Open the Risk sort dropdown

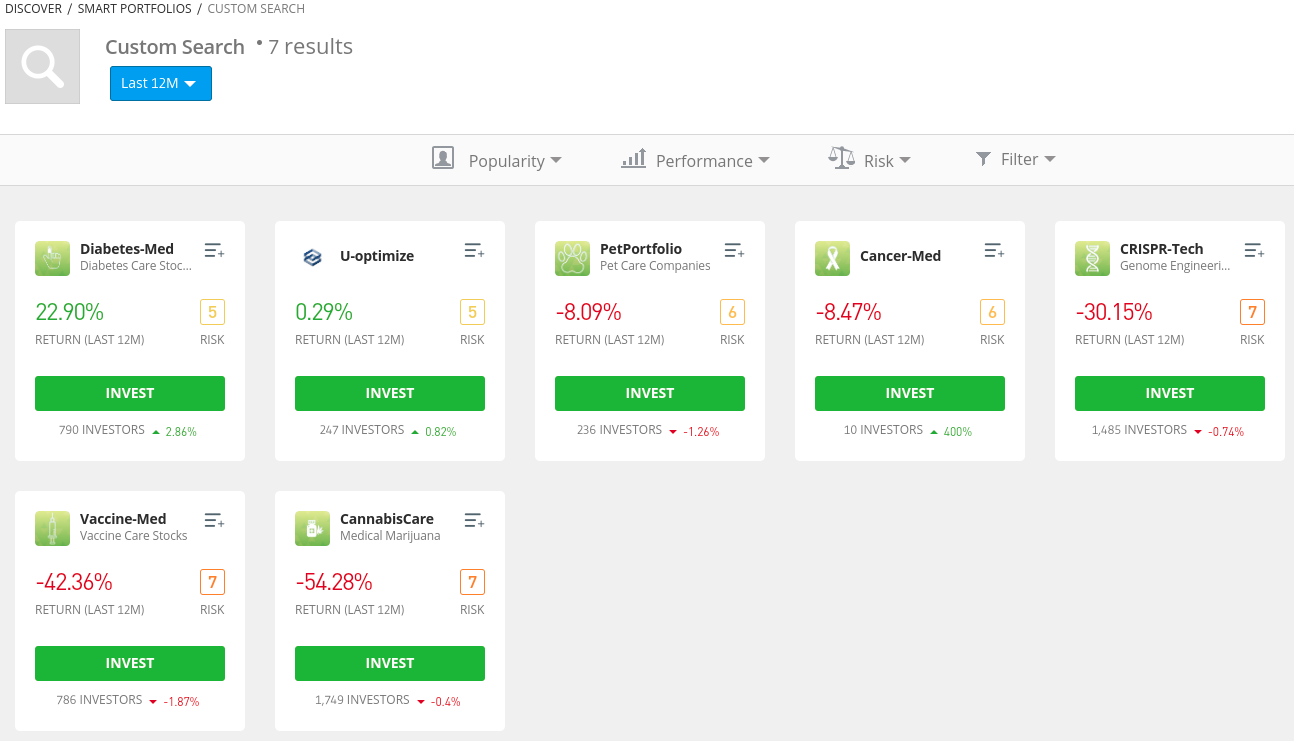tap(869, 160)
